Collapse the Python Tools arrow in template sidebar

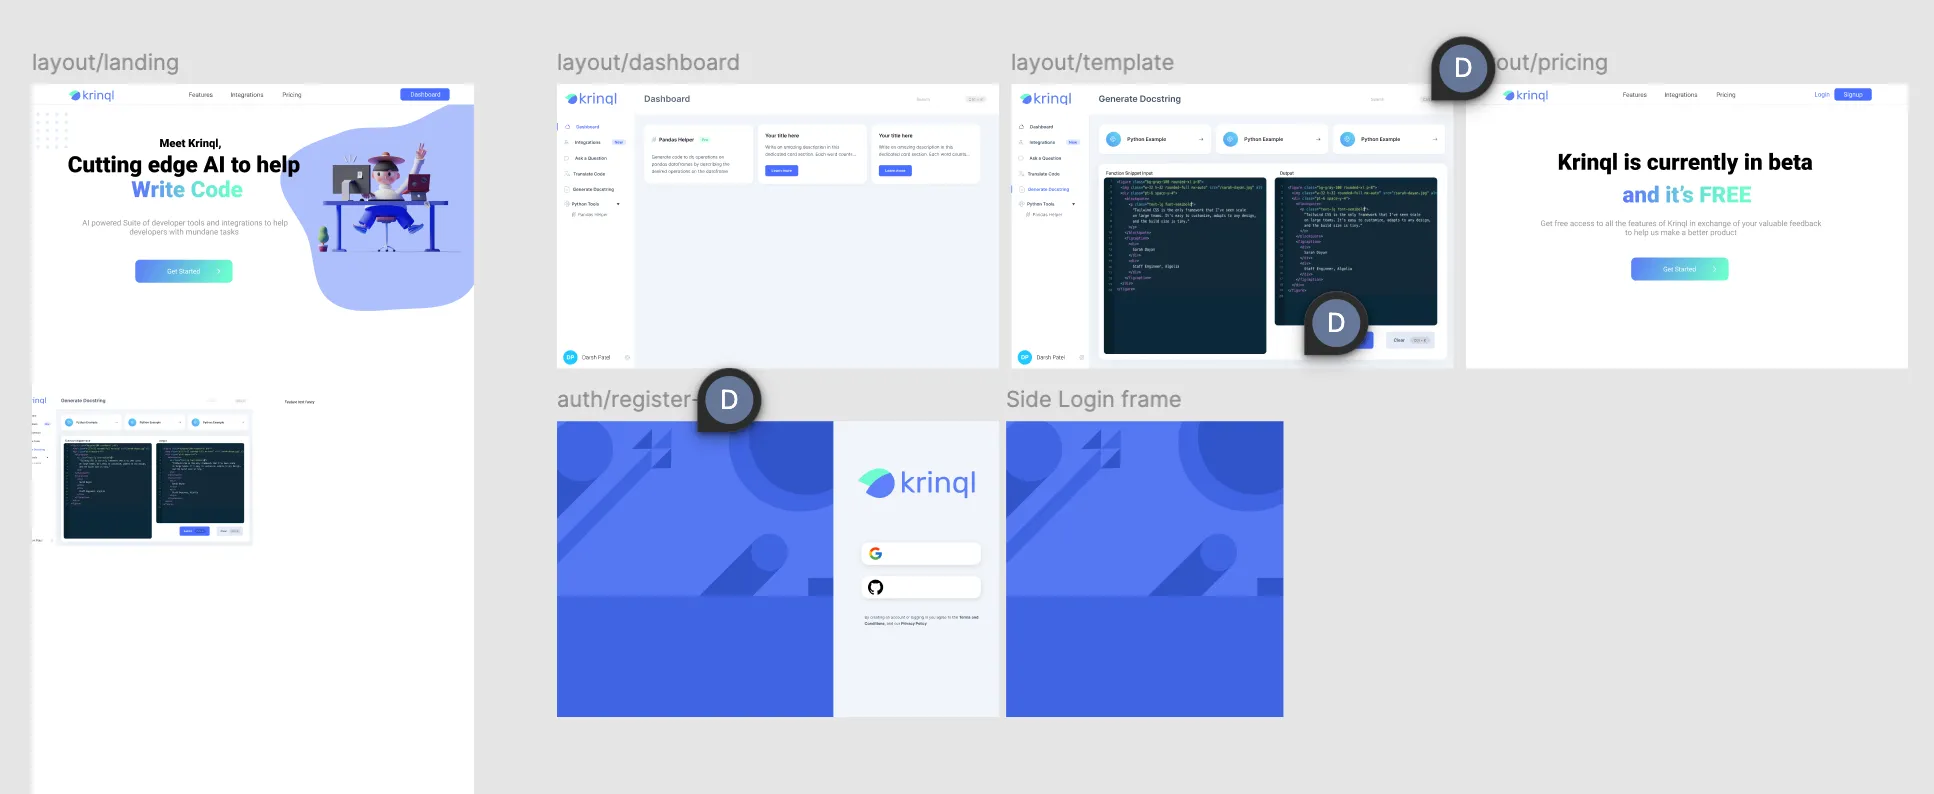[x=1073, y=204]
